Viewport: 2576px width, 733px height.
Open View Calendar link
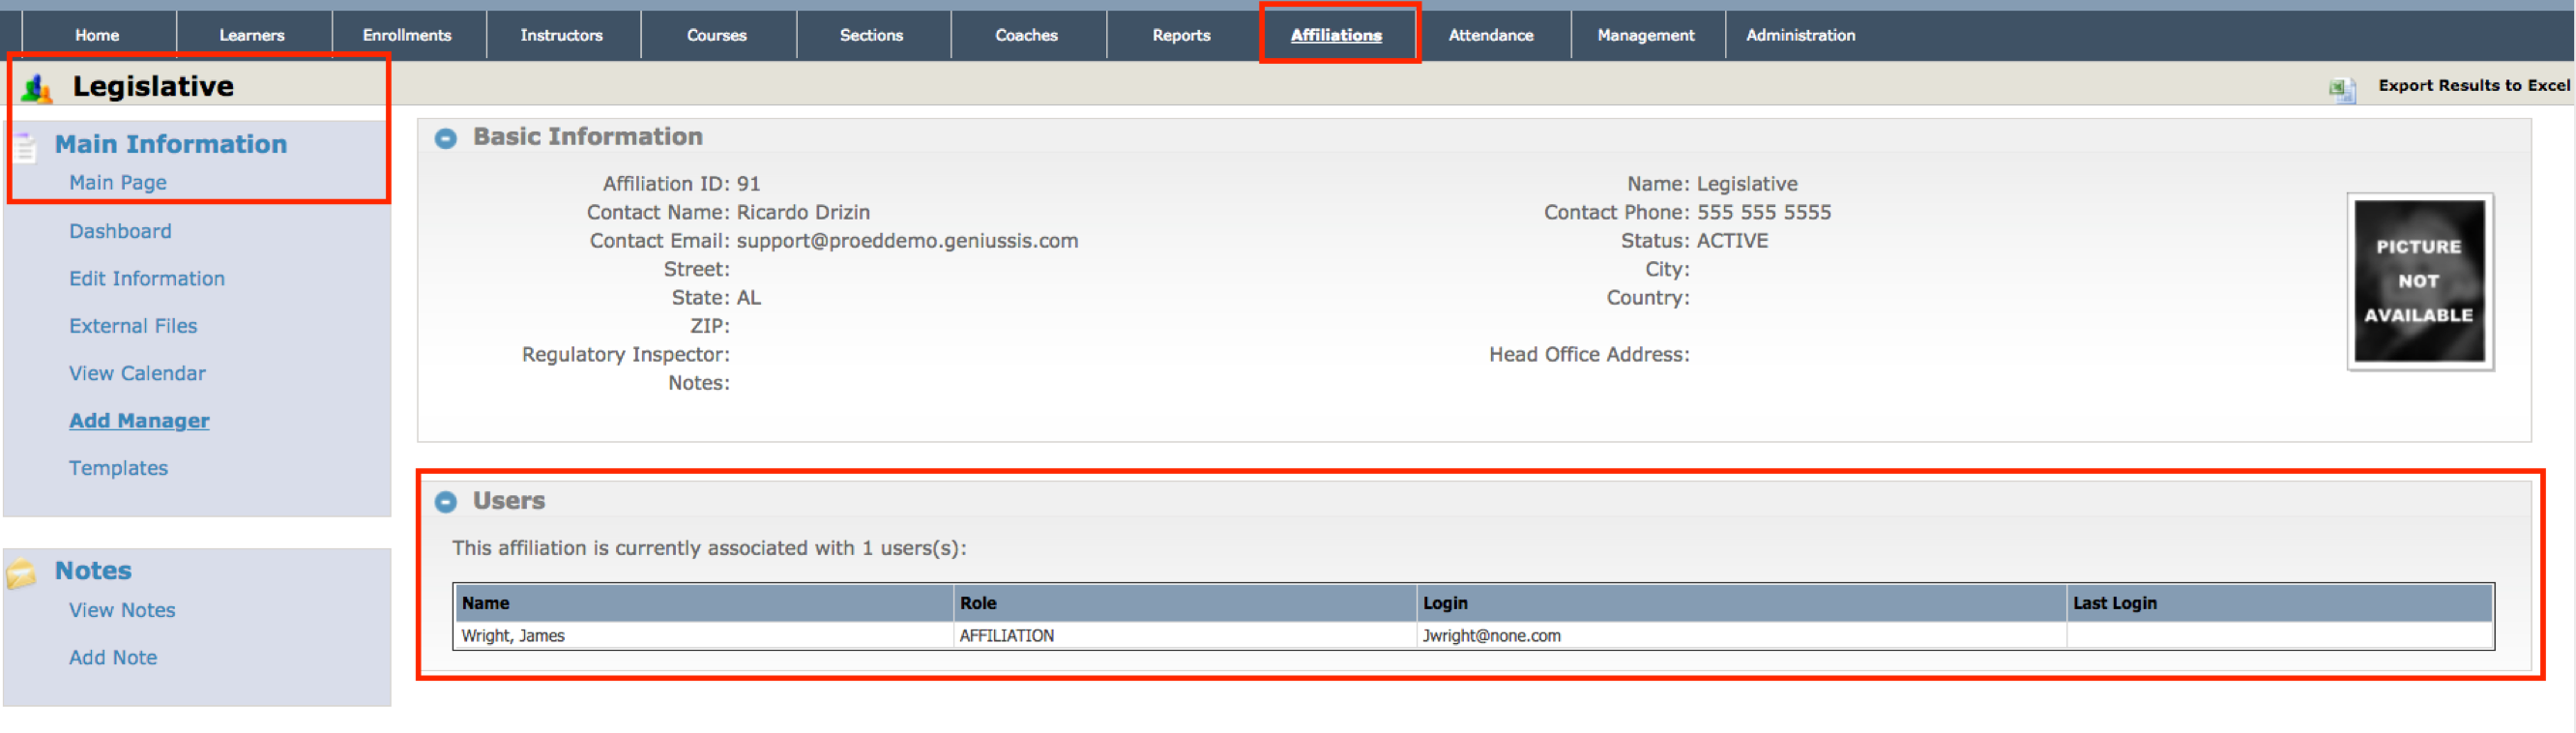click(137, 373)
